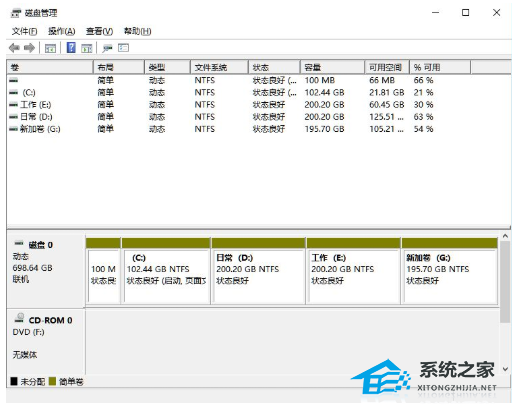512x406 pixels.
Task: Click the scroll up arrow of disk pane
Action: pos(505,236)
